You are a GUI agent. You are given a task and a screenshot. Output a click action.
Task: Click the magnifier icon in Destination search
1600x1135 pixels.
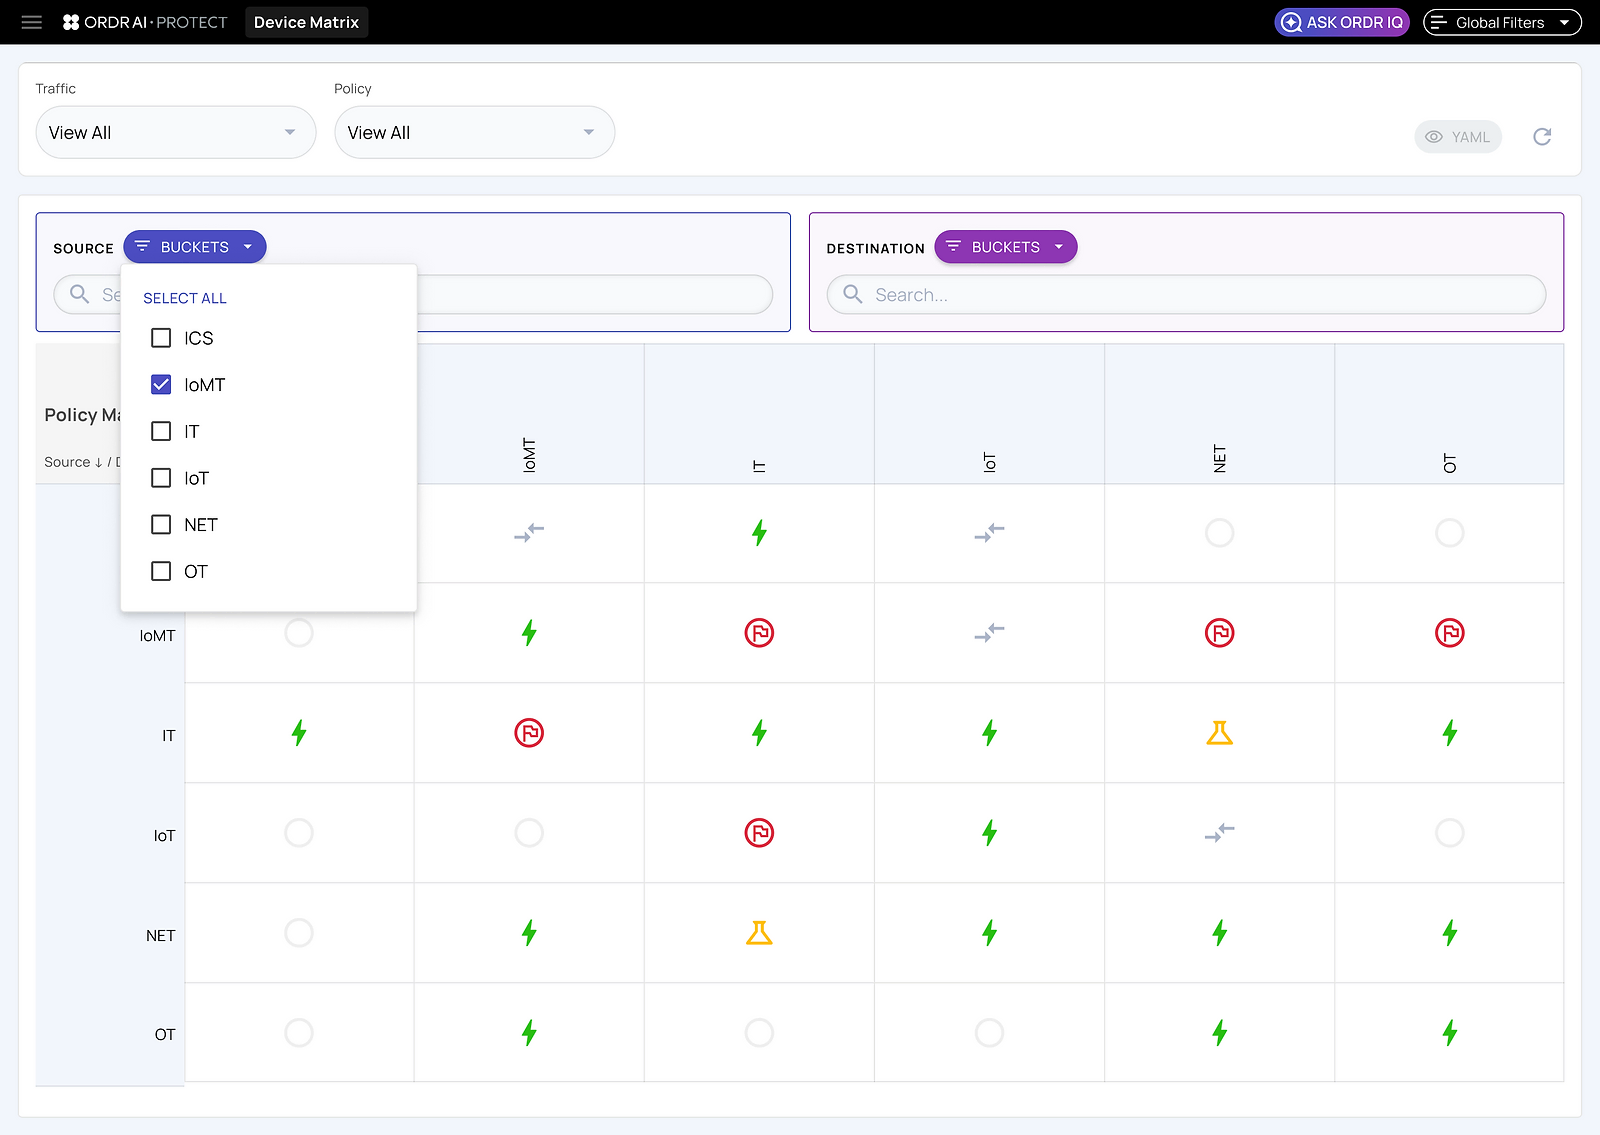click(853, 294)
